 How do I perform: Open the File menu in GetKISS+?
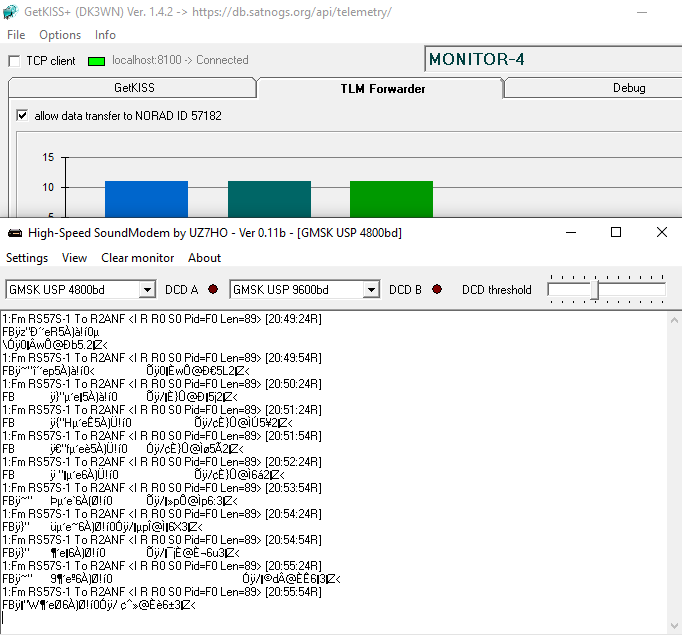pyautogui.click(x=16, y=35)
